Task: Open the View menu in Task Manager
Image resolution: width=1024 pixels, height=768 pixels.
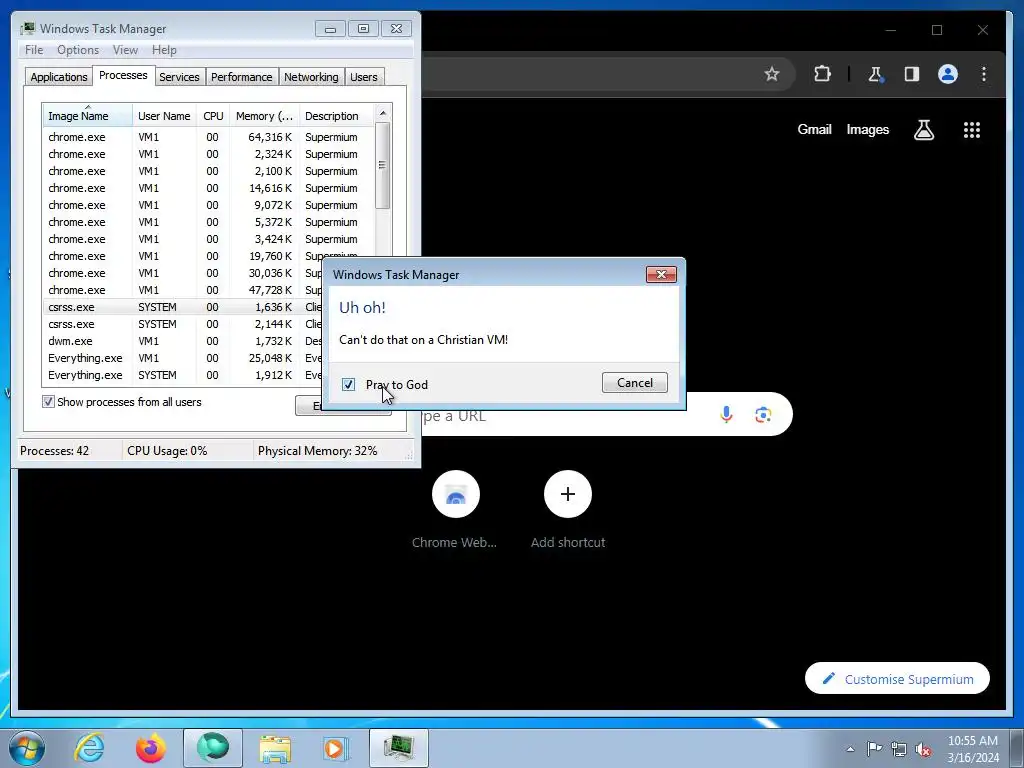Action: [x=125, y=50]
